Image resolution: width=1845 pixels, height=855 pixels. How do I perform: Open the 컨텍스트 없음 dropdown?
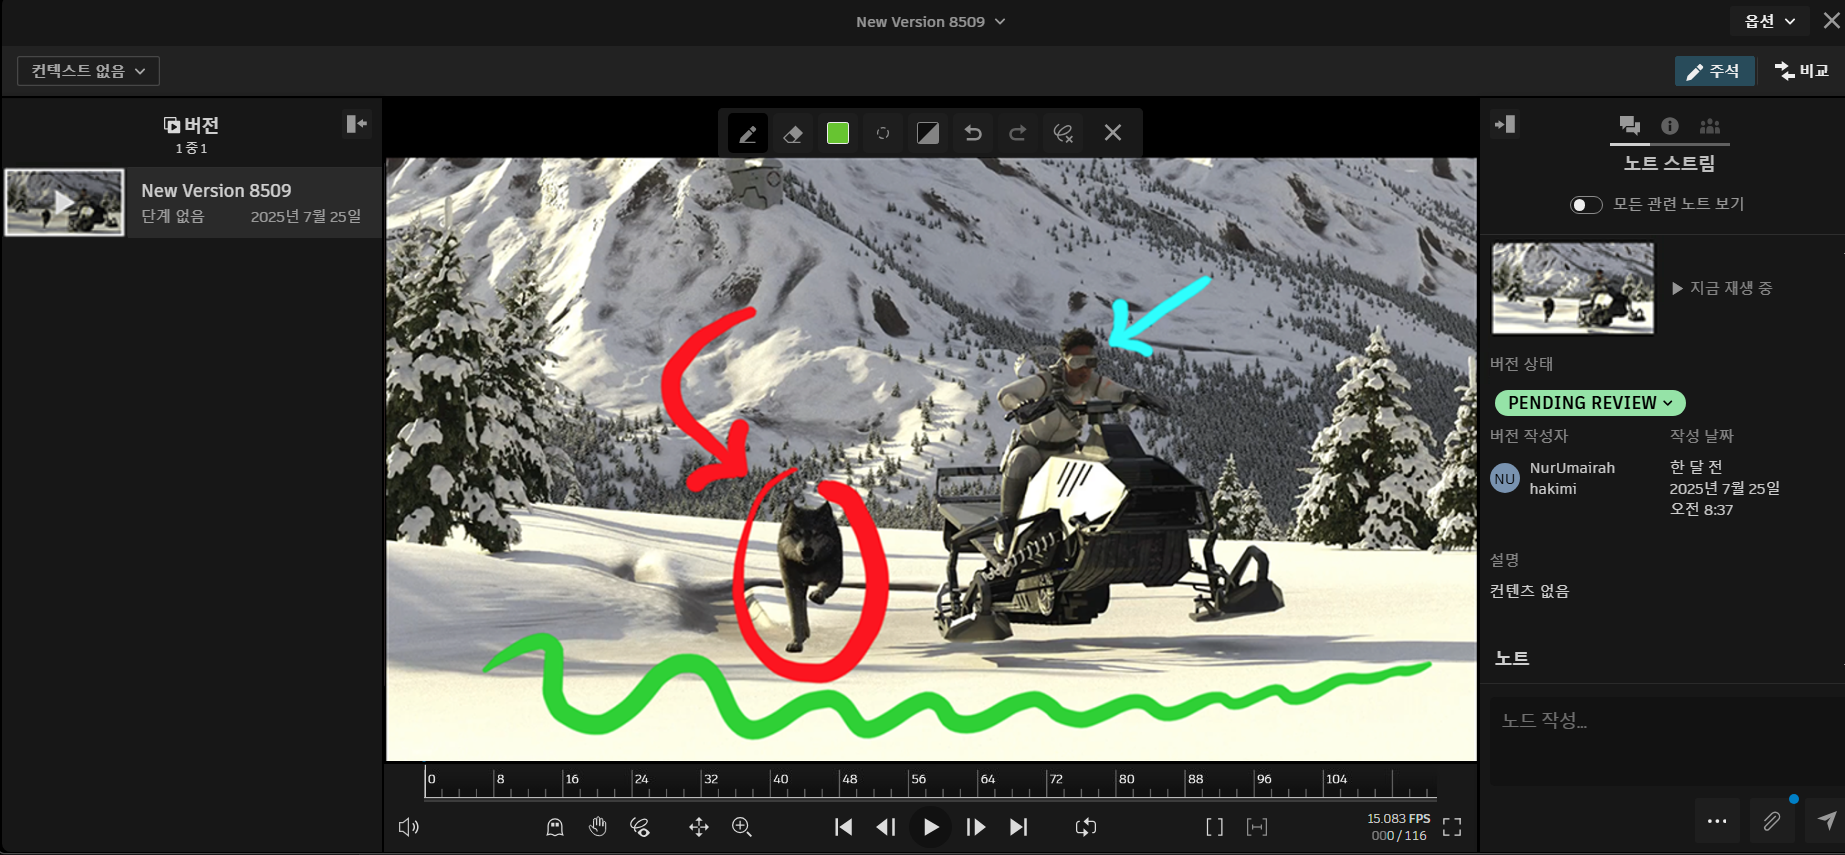click(88, 71)
